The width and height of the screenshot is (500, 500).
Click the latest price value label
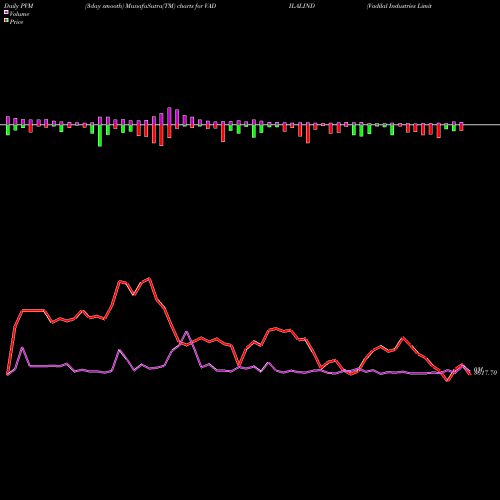click(x=485, y=373)
